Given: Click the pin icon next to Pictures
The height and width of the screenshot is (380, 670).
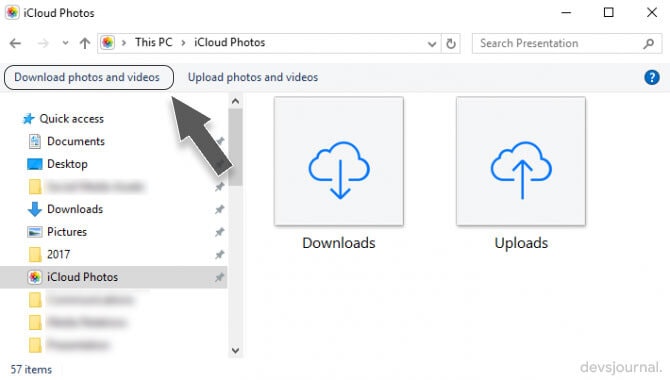Looking at the screenshot, I should [x=219, y=232].
